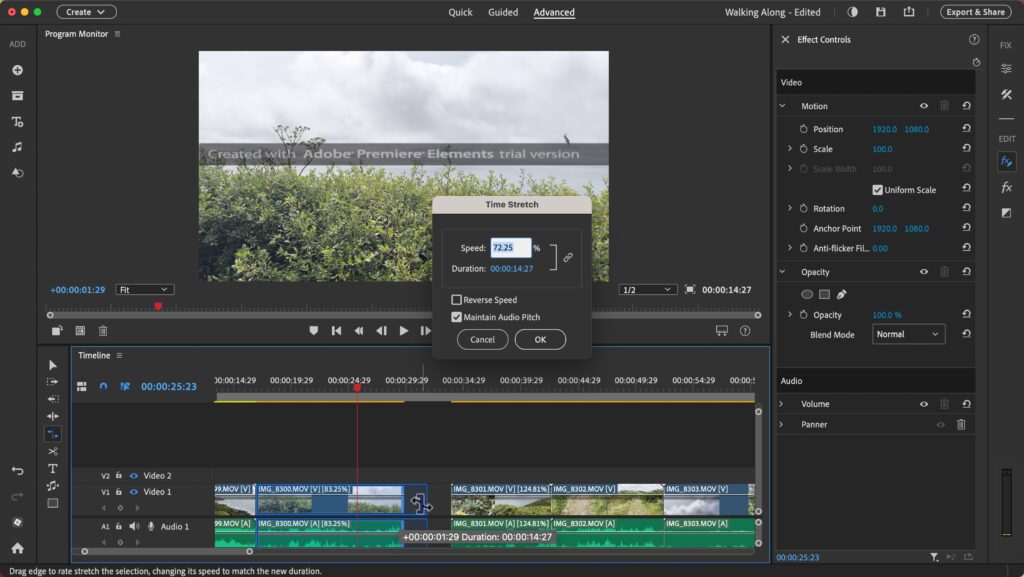The height and width of the screenshot is (577, 1024).
Task: Open the Add media panel in left sidebar
Action: click(x=16, y=70)
